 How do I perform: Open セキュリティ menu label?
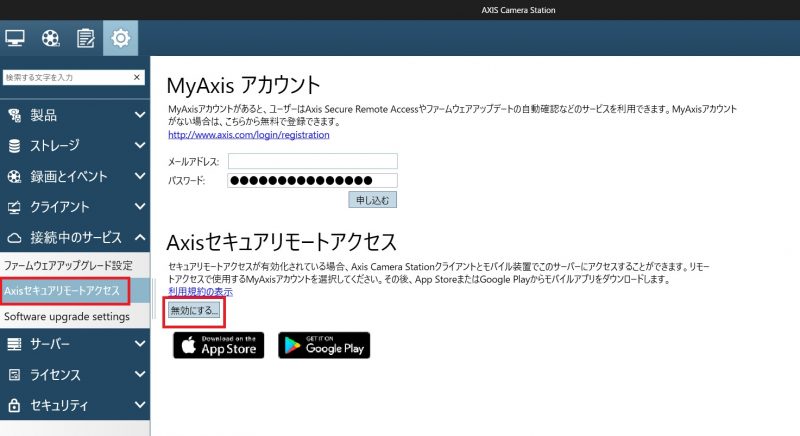[x=59, y=405]
